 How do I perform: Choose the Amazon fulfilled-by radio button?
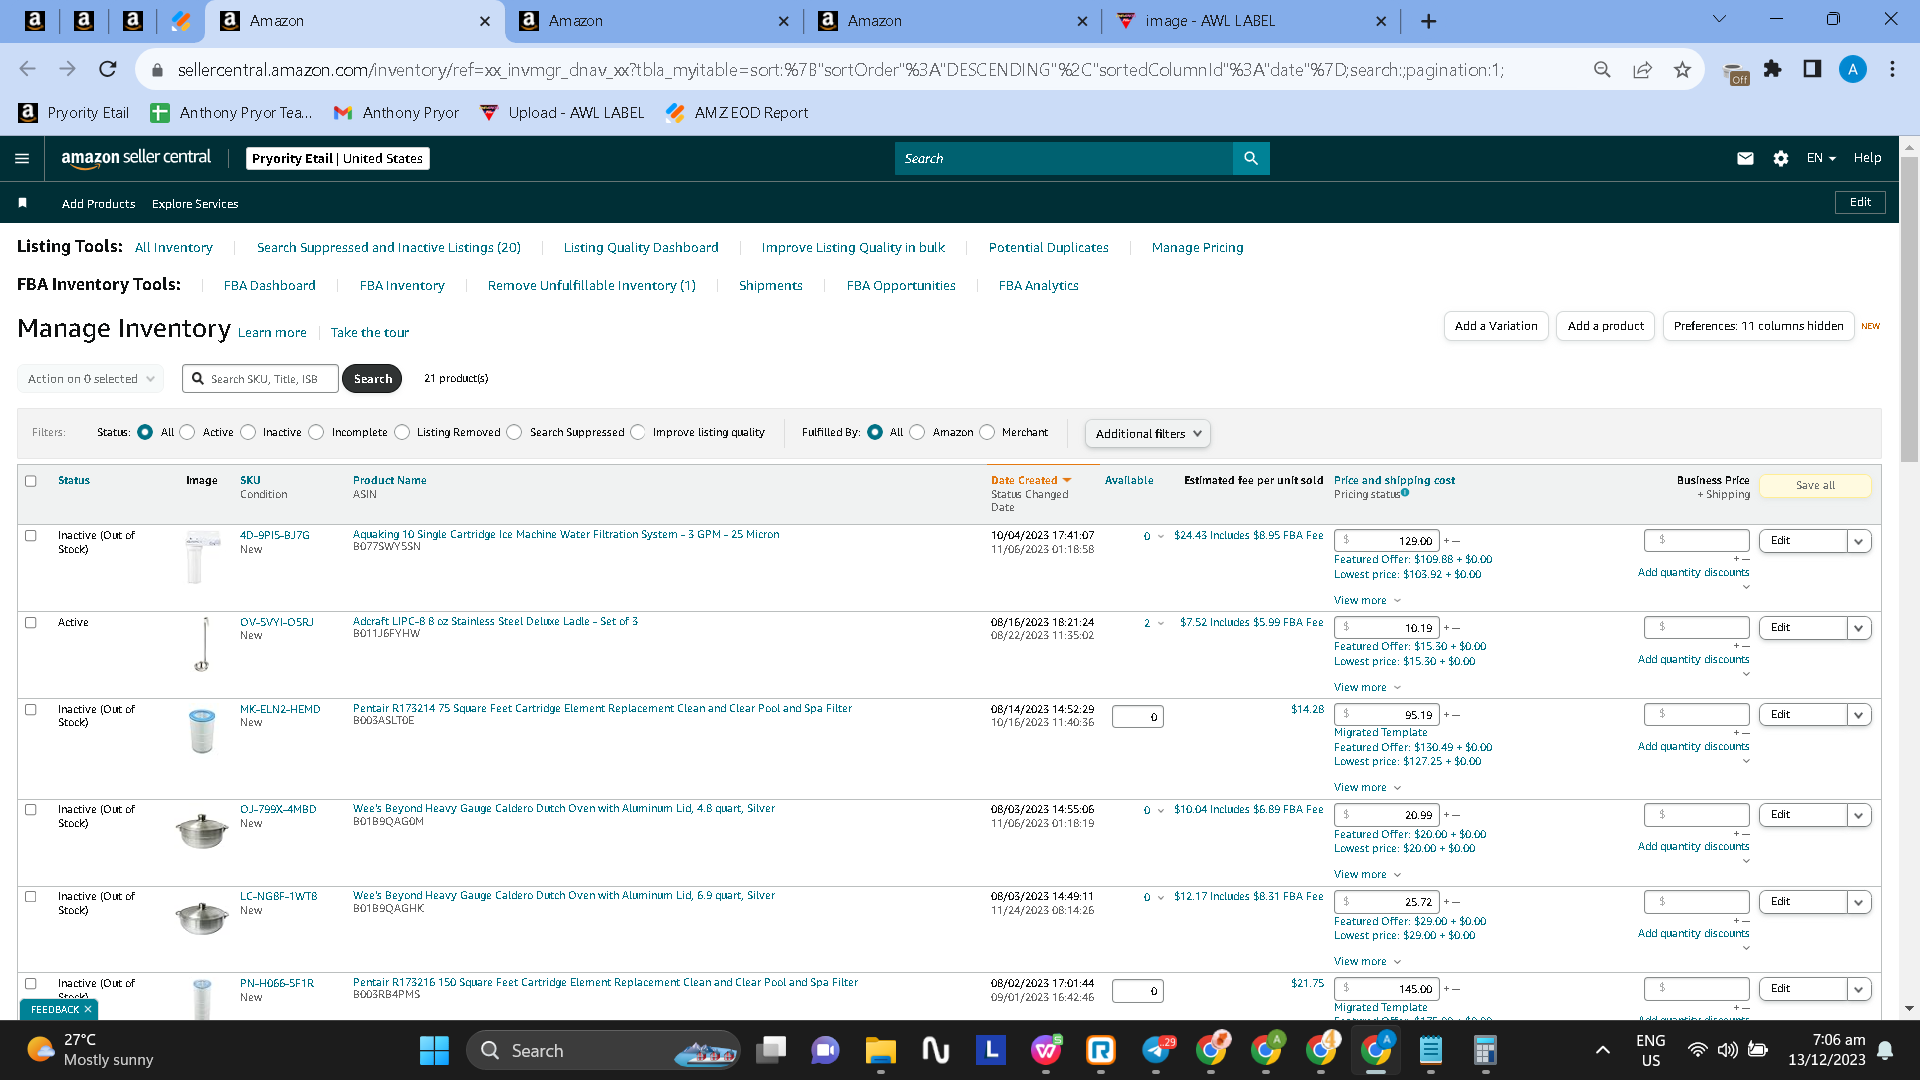coord(917,432)
